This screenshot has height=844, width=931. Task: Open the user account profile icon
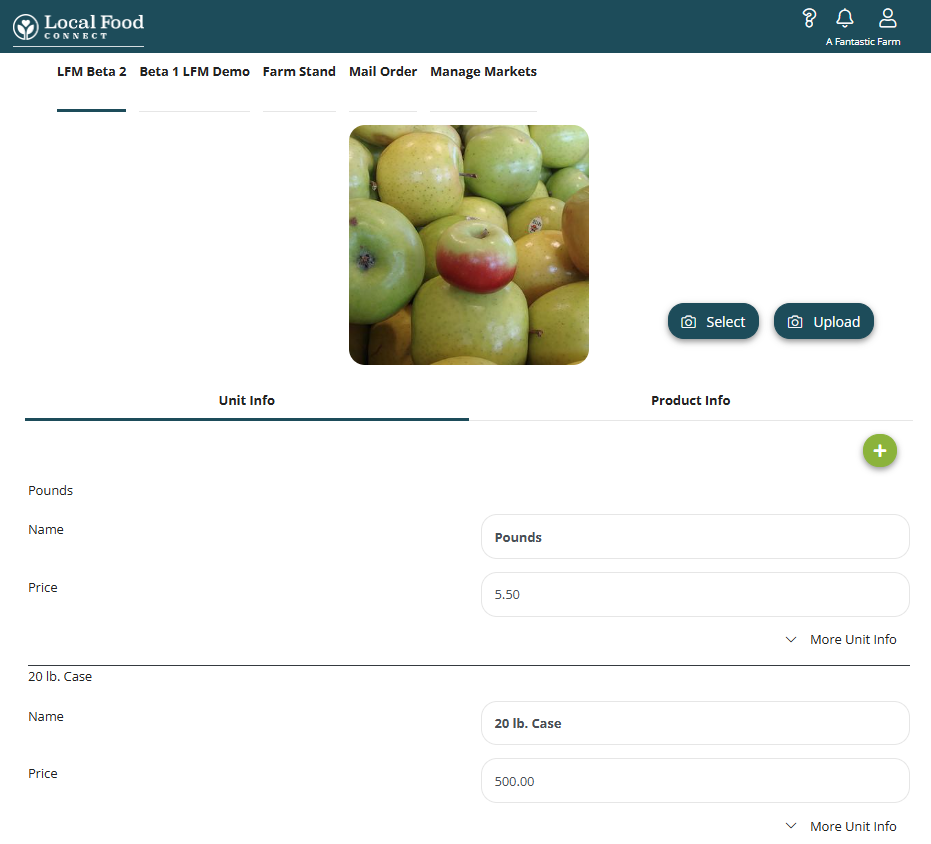pos(887,18)
